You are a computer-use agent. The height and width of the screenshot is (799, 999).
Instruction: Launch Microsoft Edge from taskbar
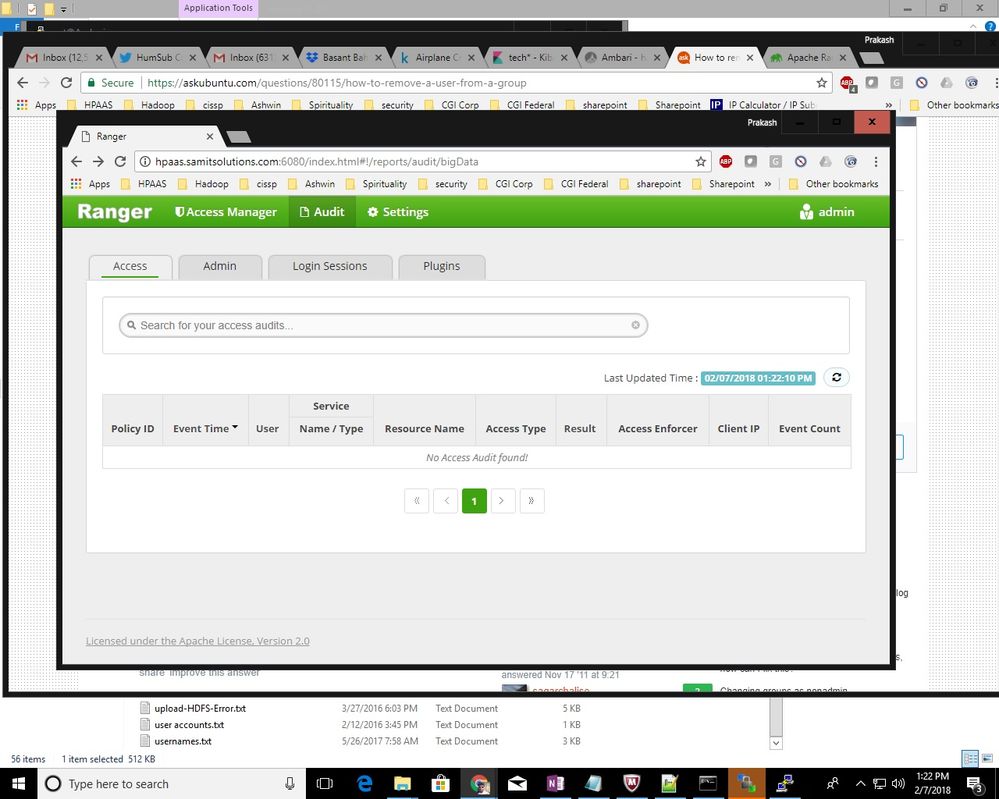point(364,783)
